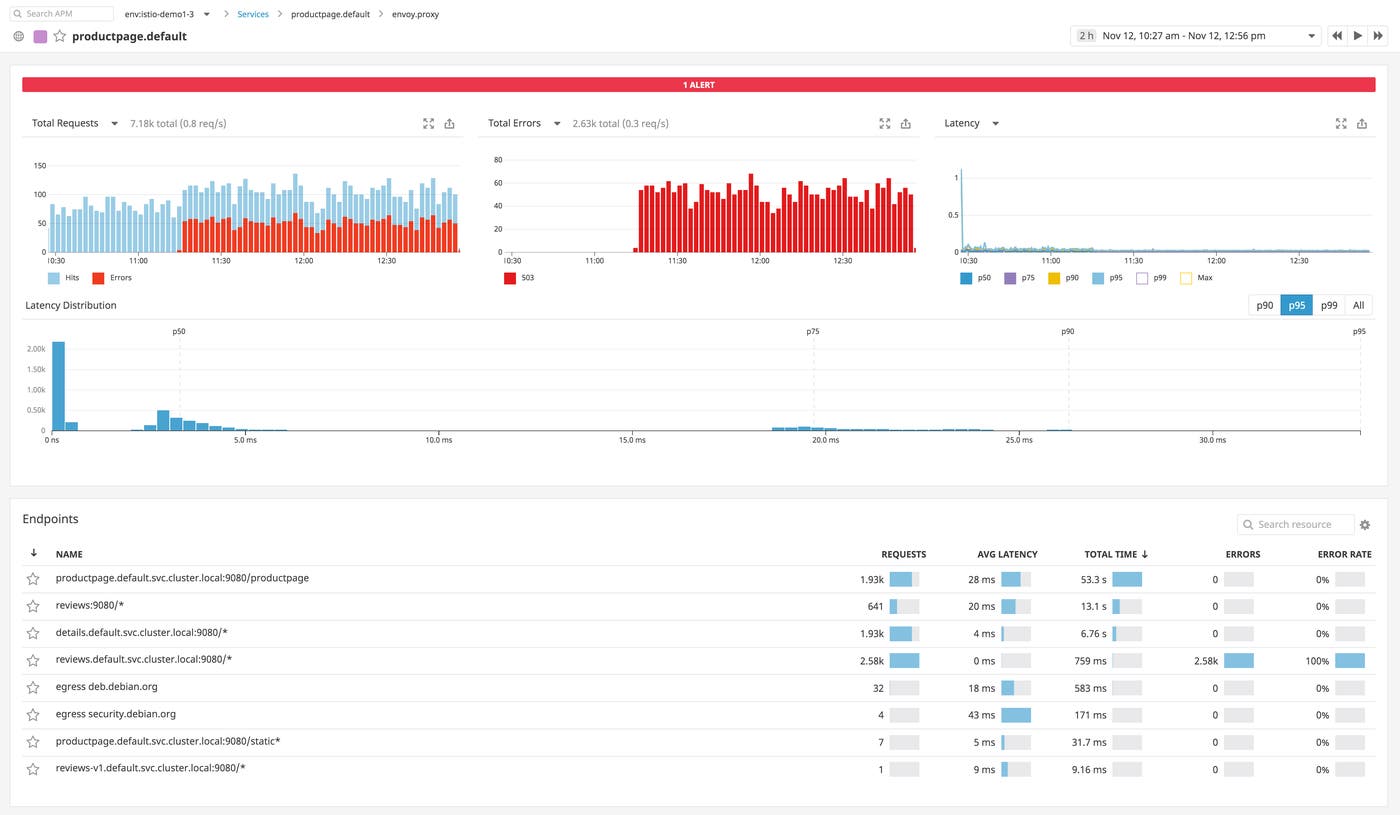
Task: Star the productpage.default service
Action: (x=59, y=36)
